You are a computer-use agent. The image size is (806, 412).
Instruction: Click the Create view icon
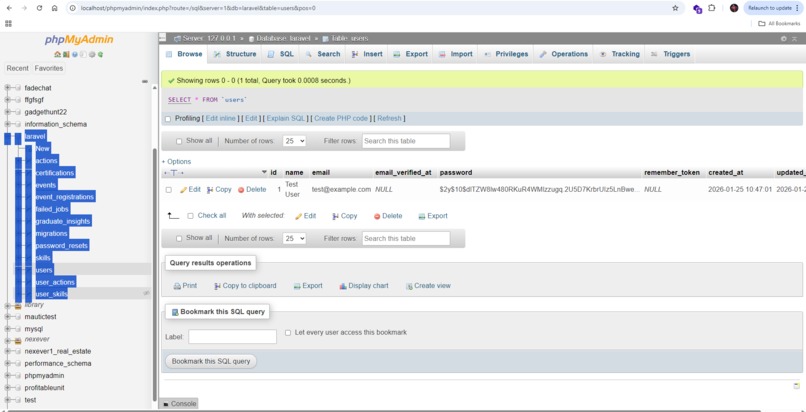[x=409, y=286]
